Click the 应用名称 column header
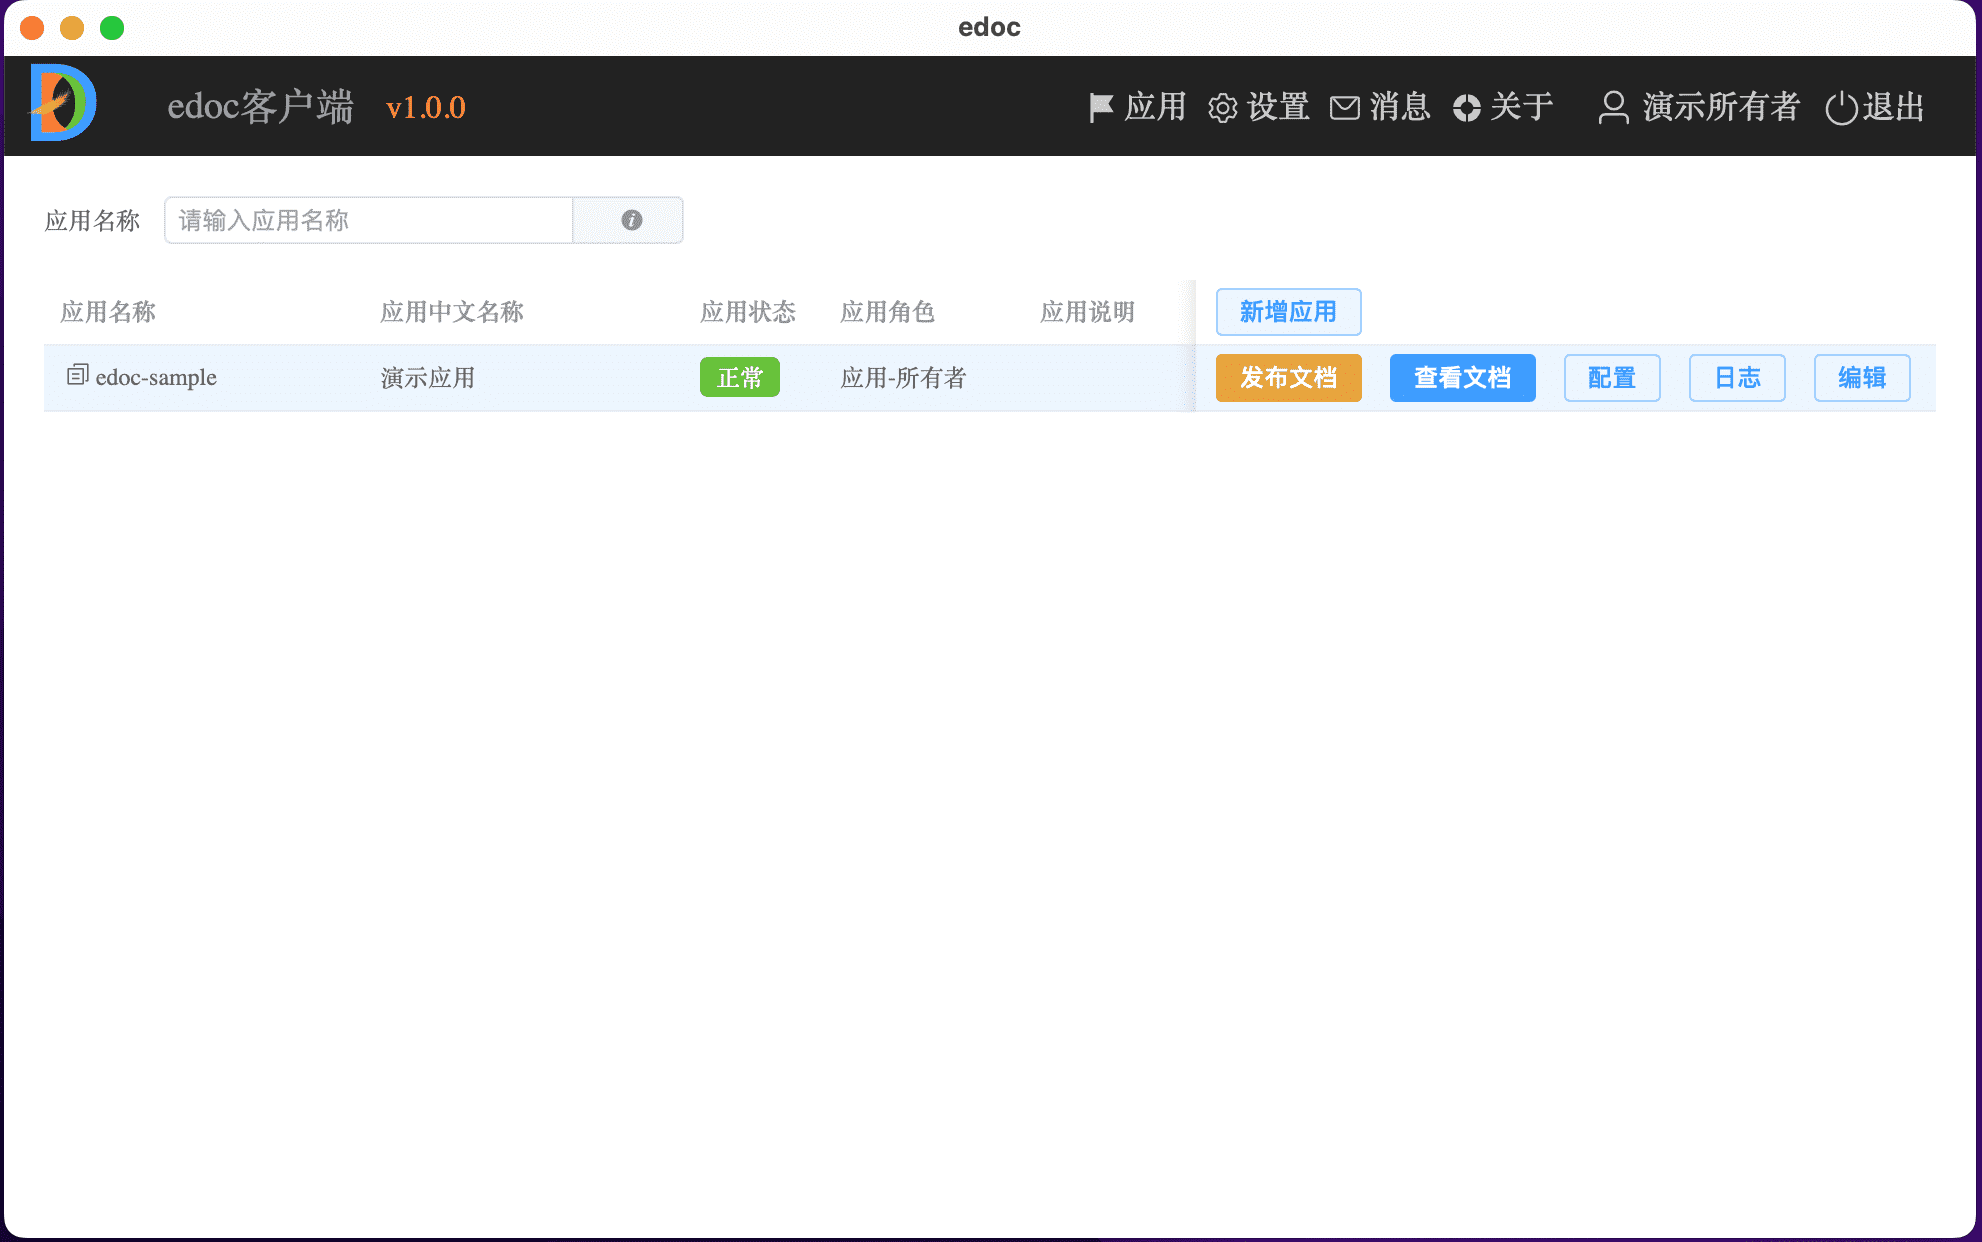The width and height of the screenshot is (1982, 1242). click(x=106, y=311)
